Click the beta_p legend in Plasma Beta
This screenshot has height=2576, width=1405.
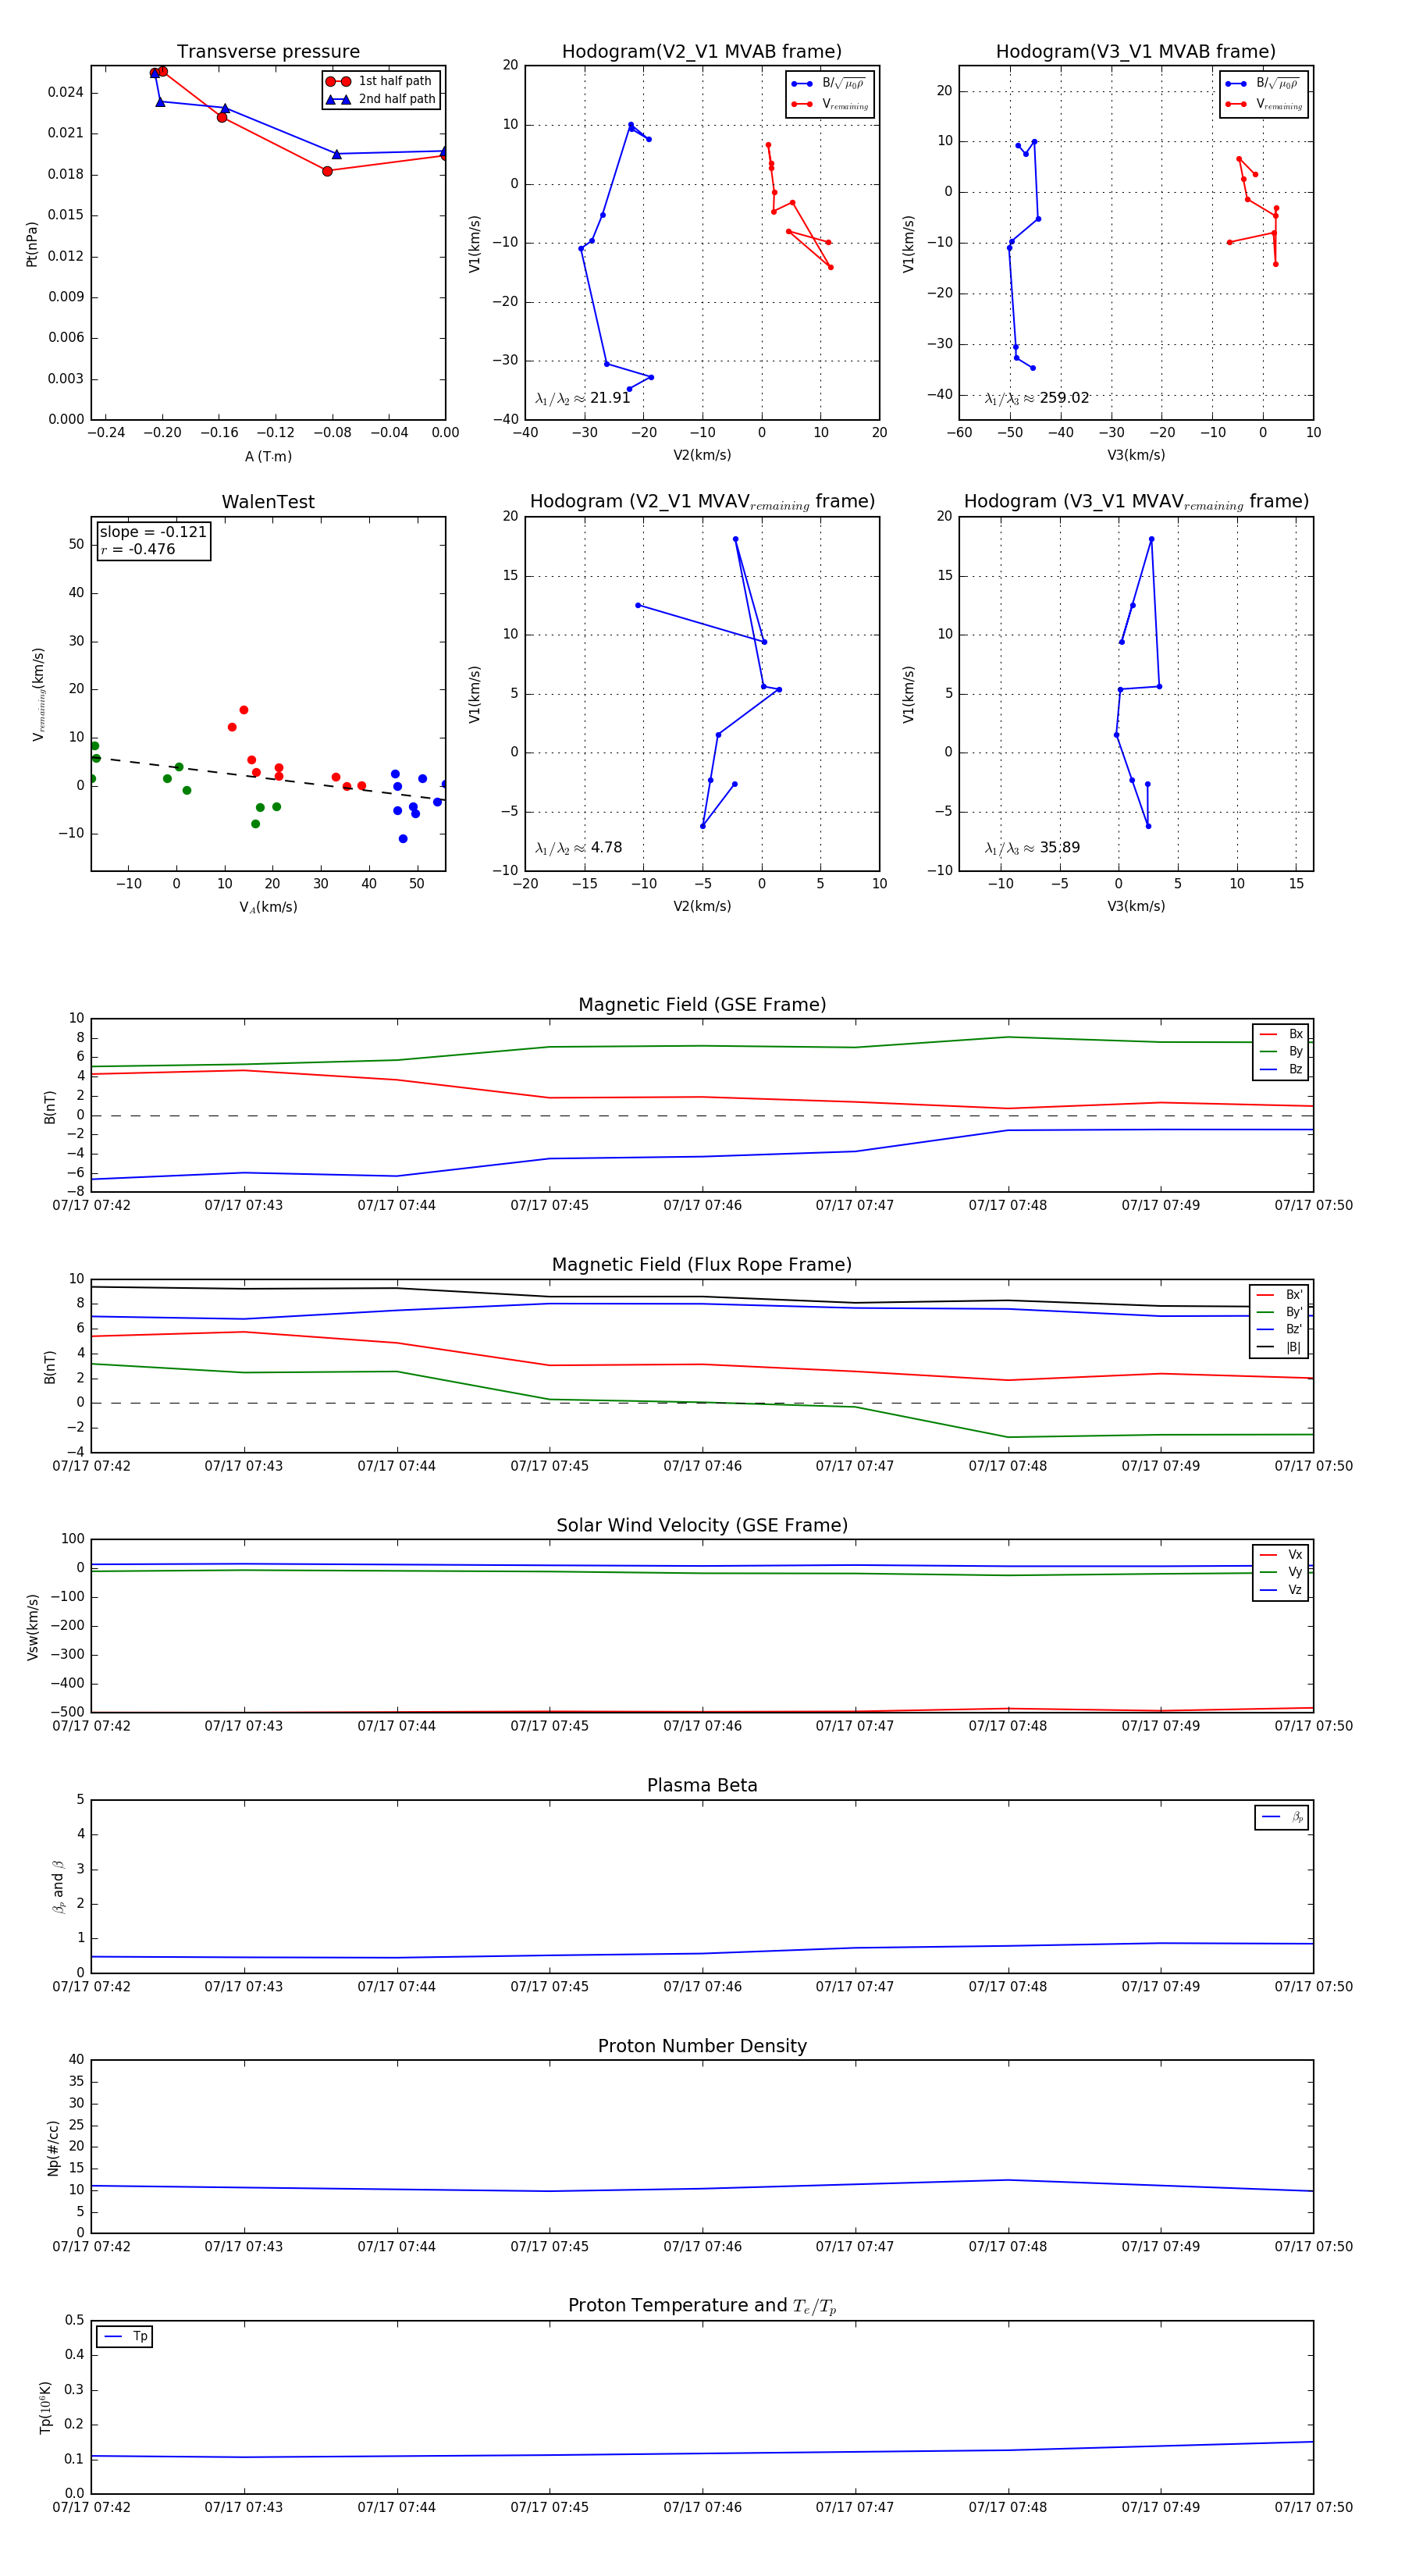pos(1282,1817)
